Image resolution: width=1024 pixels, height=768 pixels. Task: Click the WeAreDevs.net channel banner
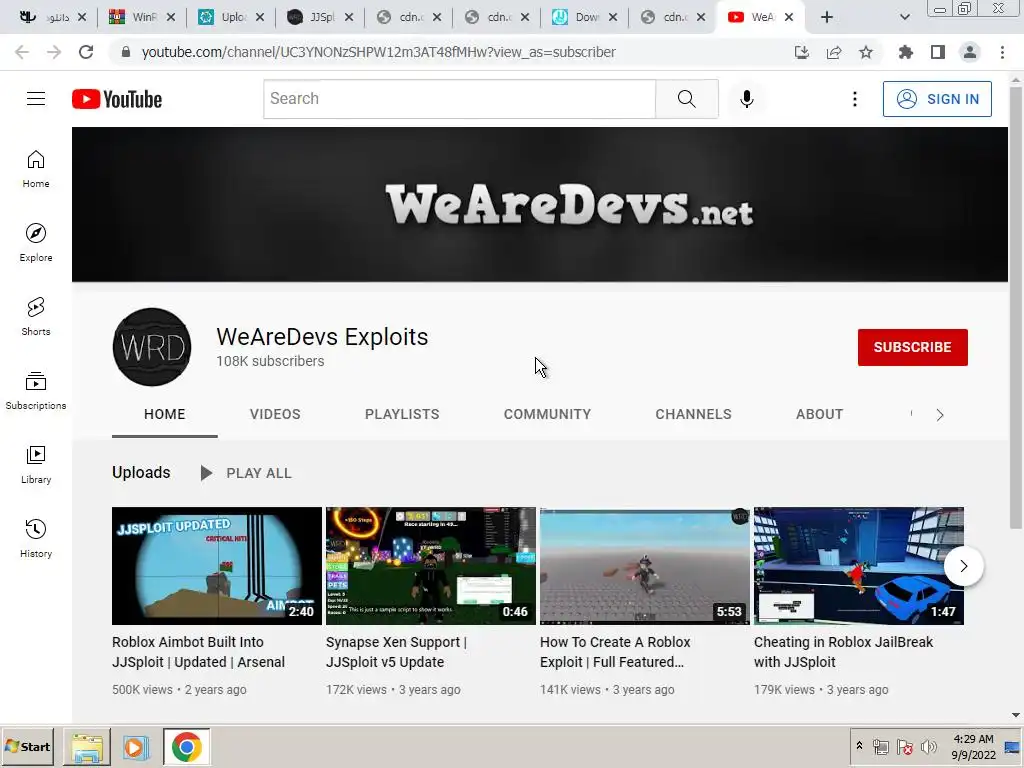click(540, 204)
